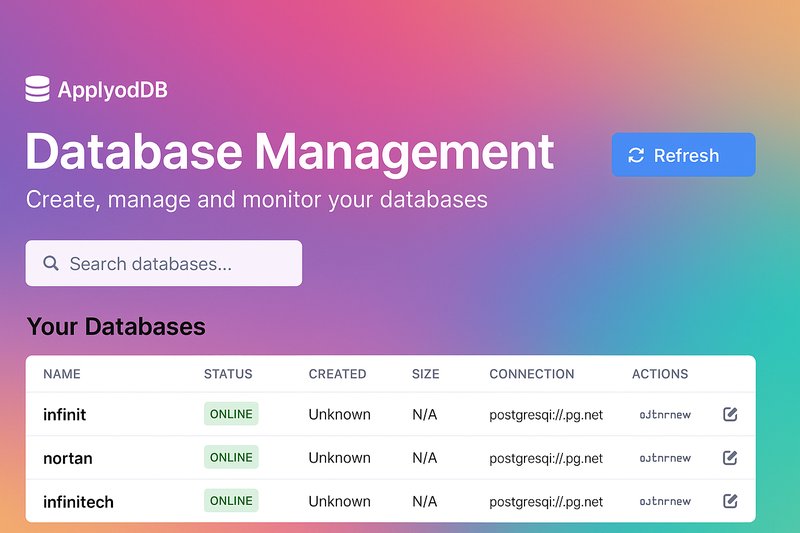
Task: Click the magnifier icon in search box
Action: [x=51, y=264]
